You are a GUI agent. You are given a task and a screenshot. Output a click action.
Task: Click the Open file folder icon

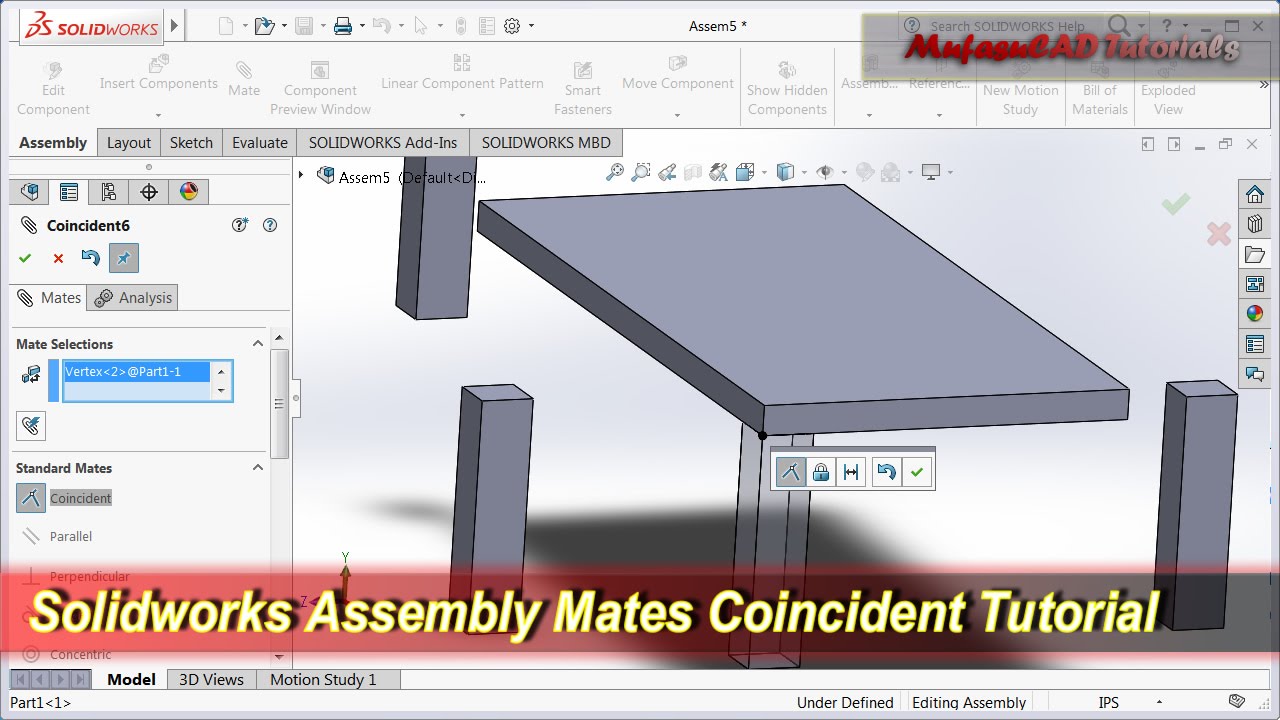point(265,26)
